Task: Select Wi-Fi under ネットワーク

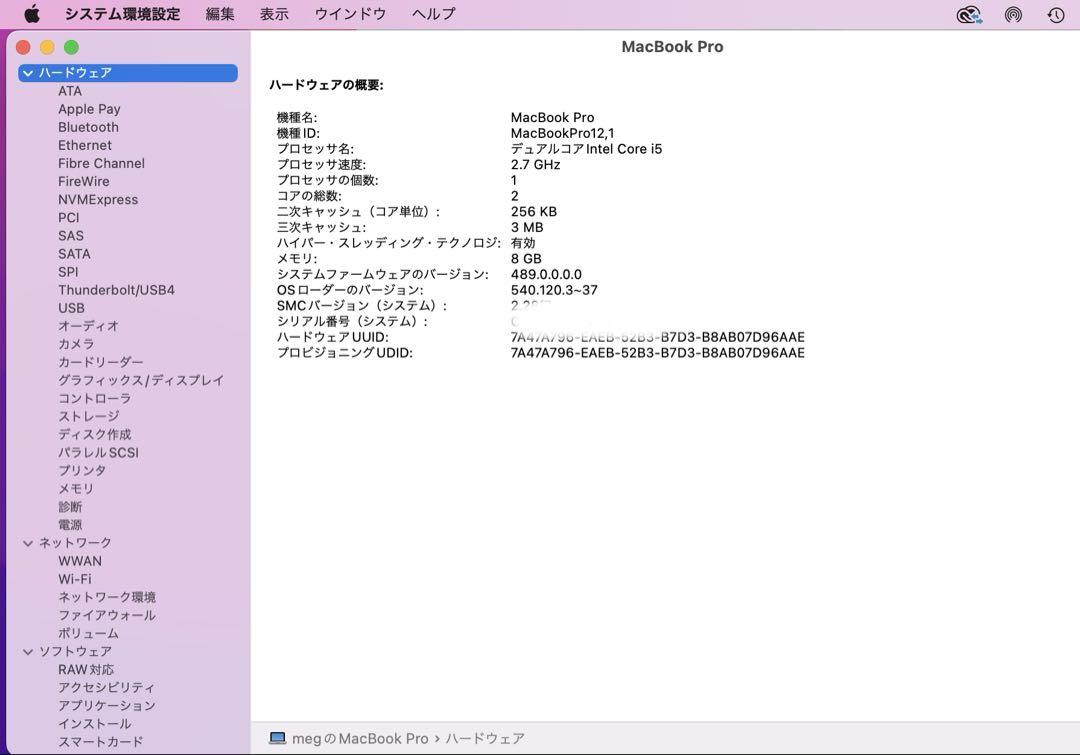Action: [74, 579]
